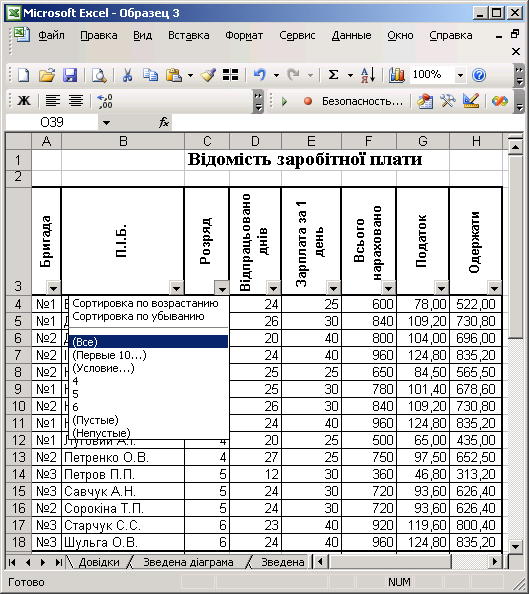
Task: Go to first sheet with tab navigation arrow
Action: tap(12, 562)
